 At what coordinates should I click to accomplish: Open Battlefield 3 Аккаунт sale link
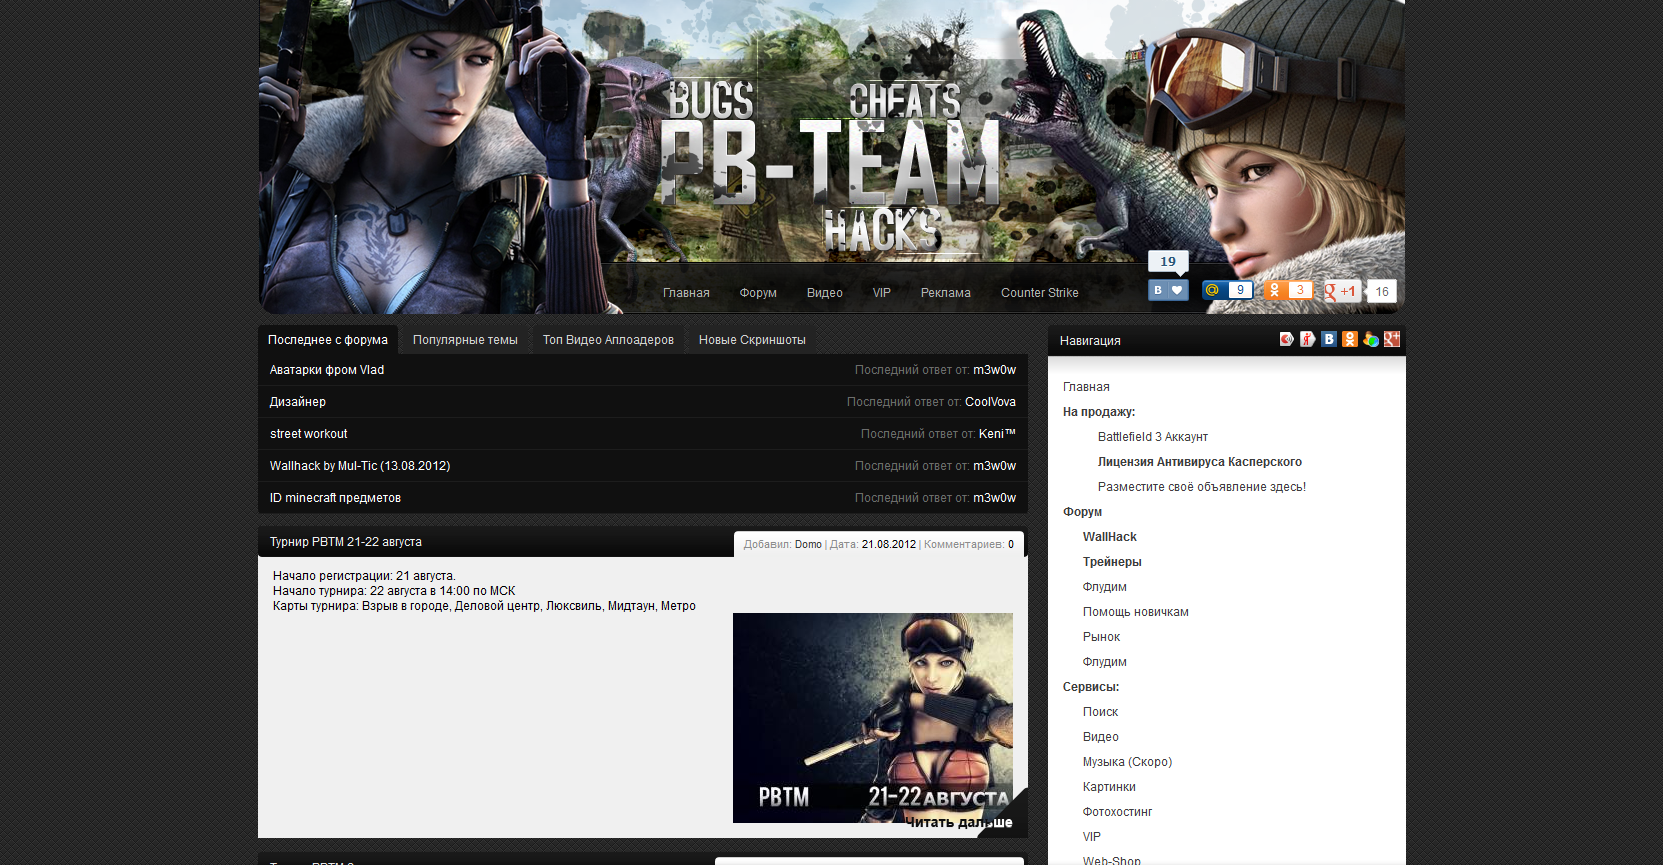[x=1153, y=437]
